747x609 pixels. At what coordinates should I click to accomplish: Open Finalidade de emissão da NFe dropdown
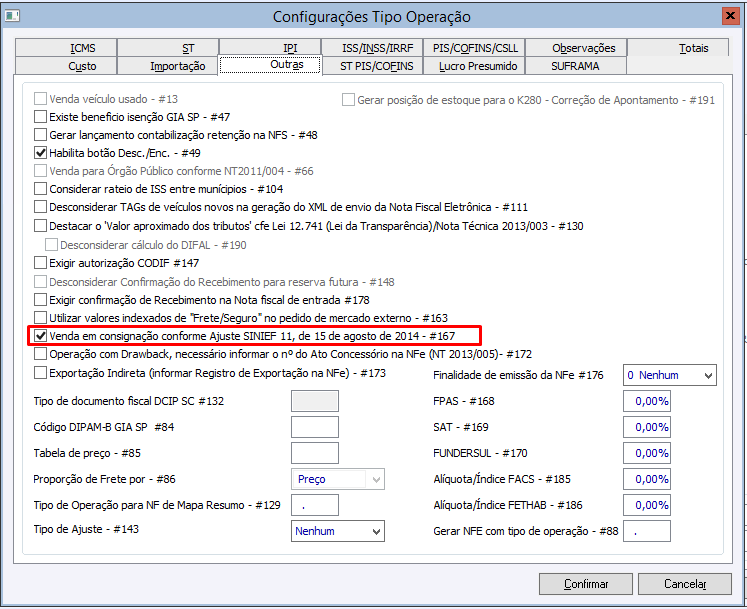[669, 375]
